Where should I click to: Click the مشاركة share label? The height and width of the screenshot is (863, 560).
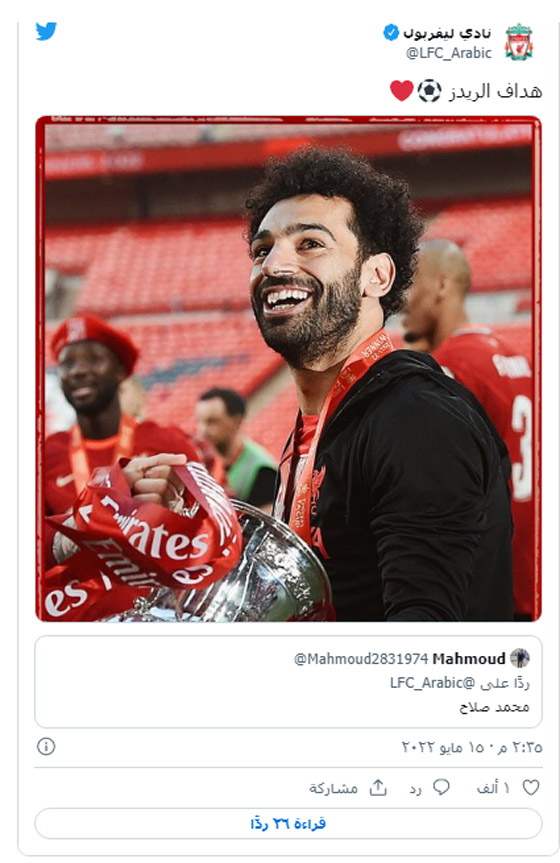click(333, 788)
